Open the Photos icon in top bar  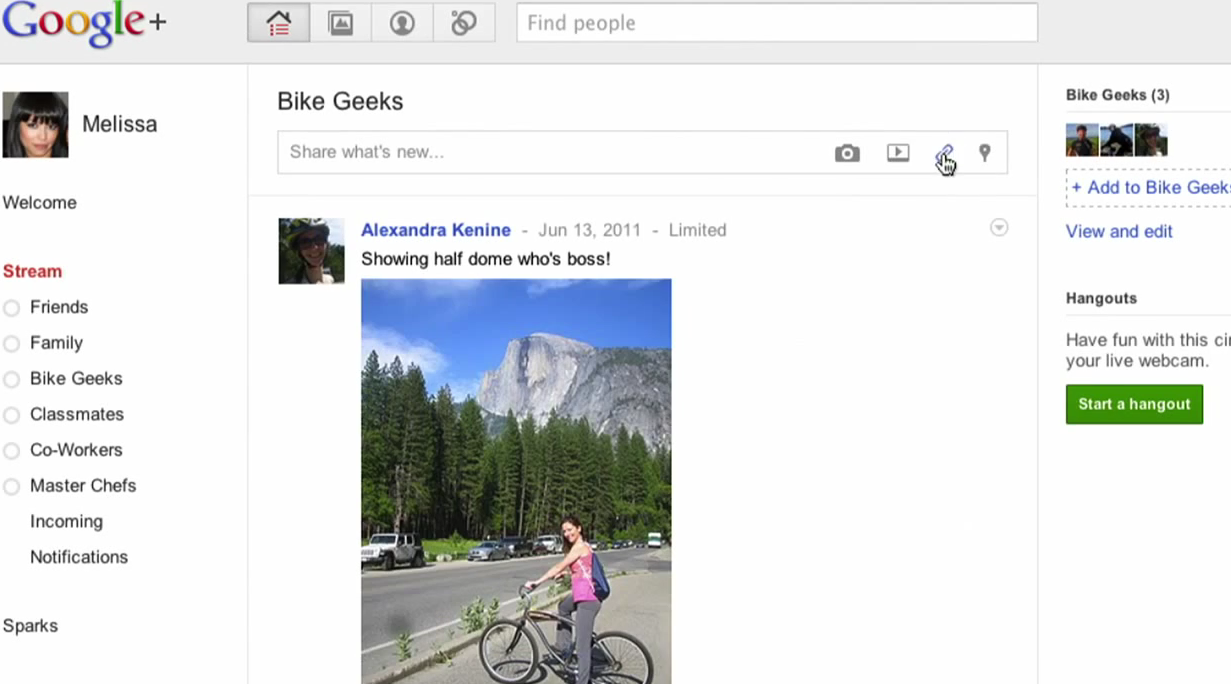[x=341, y=23]
